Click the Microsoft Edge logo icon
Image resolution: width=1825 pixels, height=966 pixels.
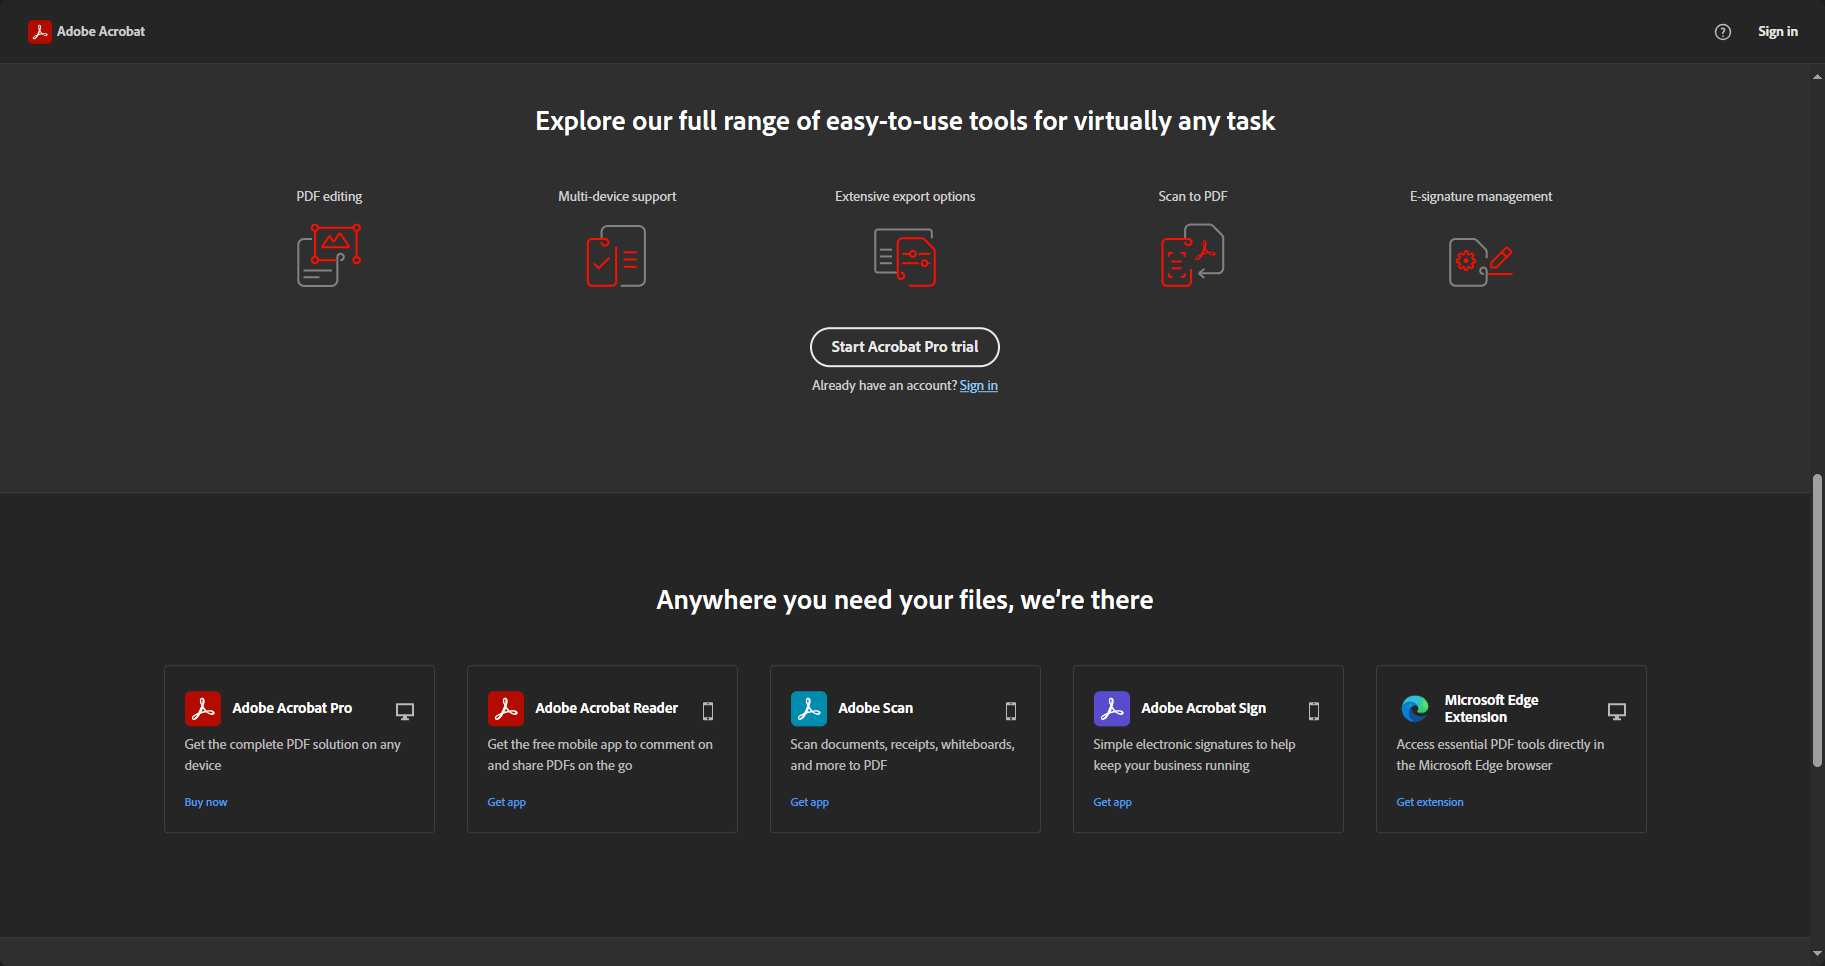1415,708
